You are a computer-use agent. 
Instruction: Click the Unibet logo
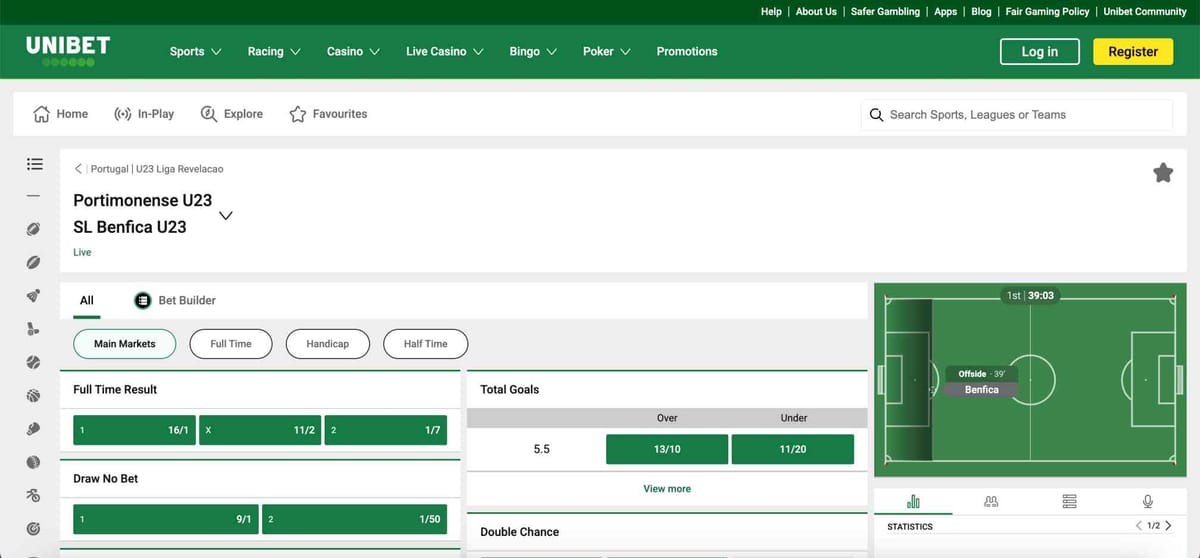[68, 51]
